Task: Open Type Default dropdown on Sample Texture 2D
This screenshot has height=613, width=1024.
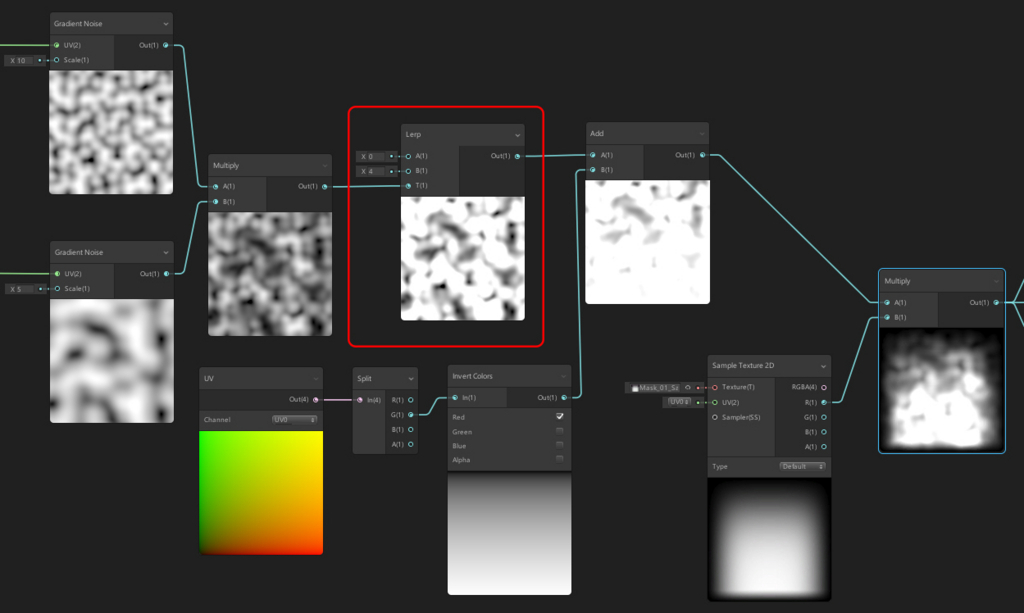Action: point(803,466)
